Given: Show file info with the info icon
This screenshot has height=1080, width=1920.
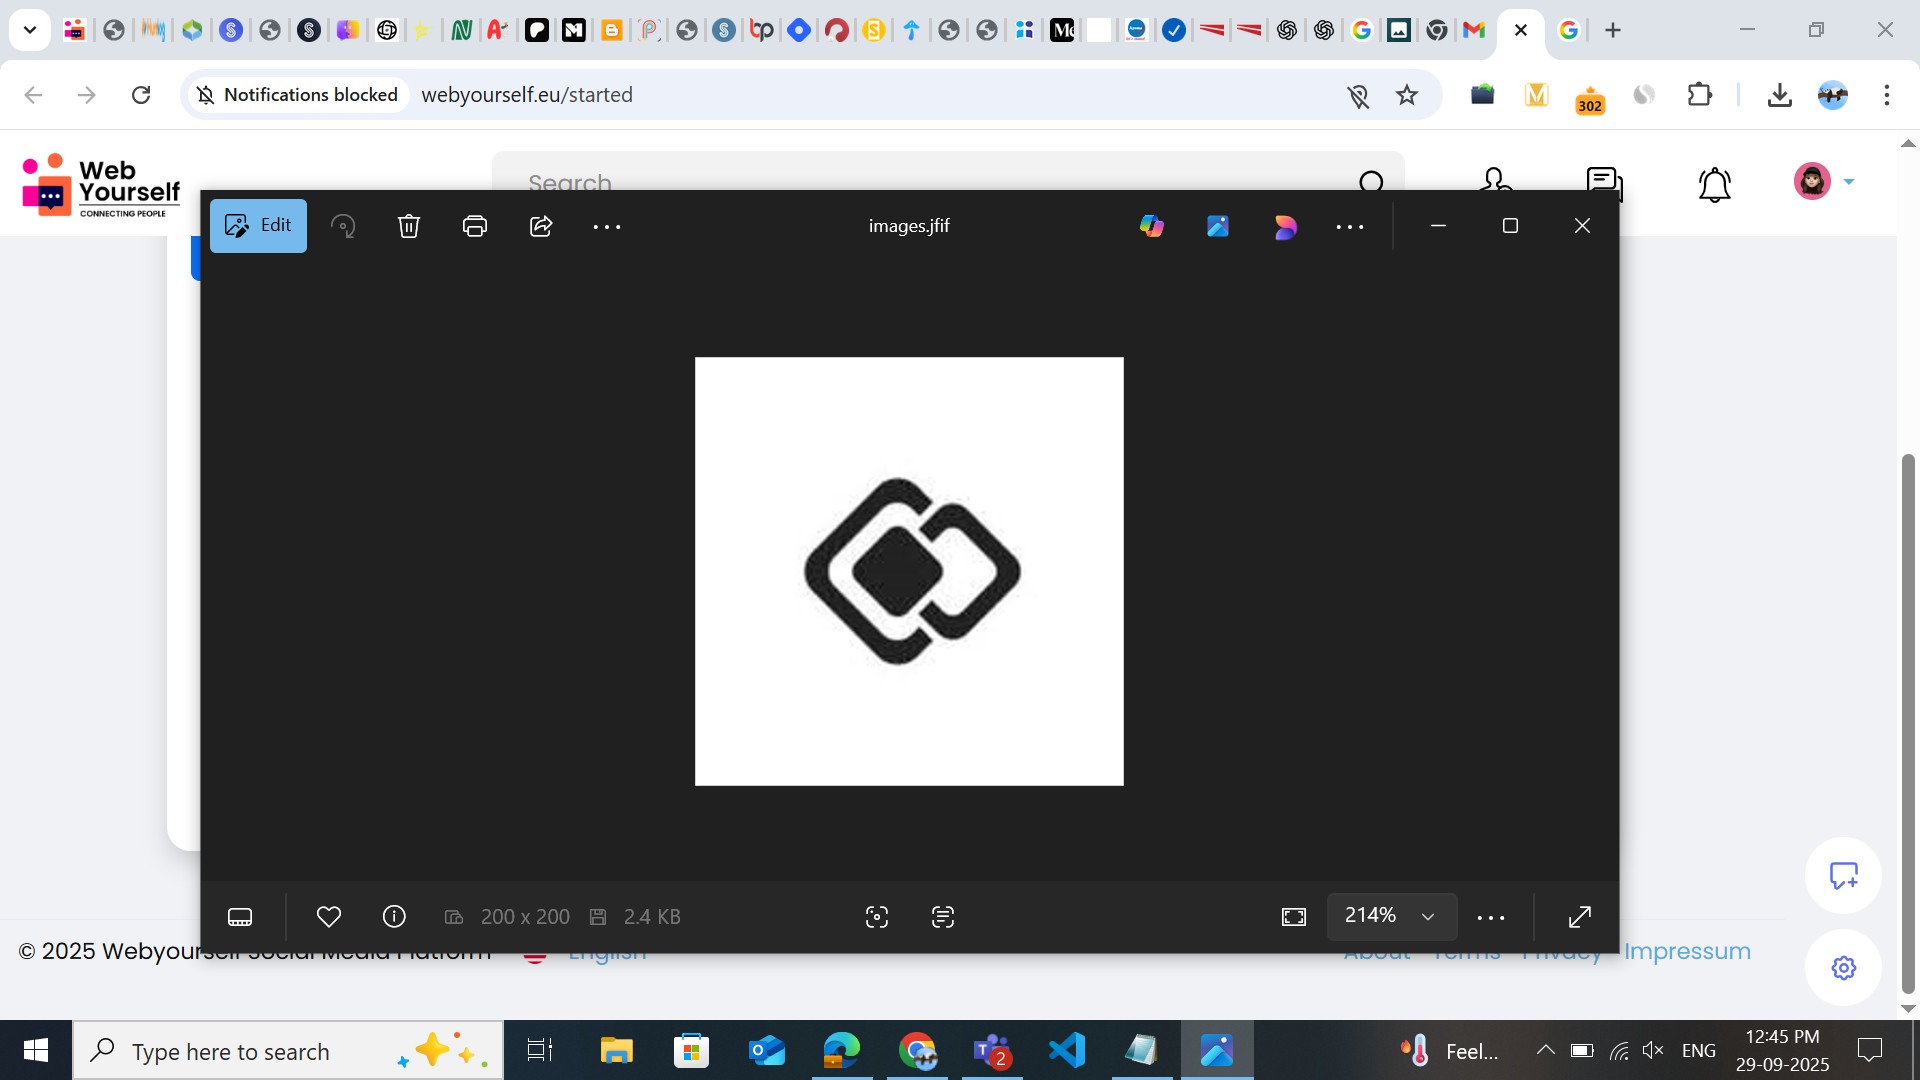Looking at the screenshot, I should [x=394, y=917].
